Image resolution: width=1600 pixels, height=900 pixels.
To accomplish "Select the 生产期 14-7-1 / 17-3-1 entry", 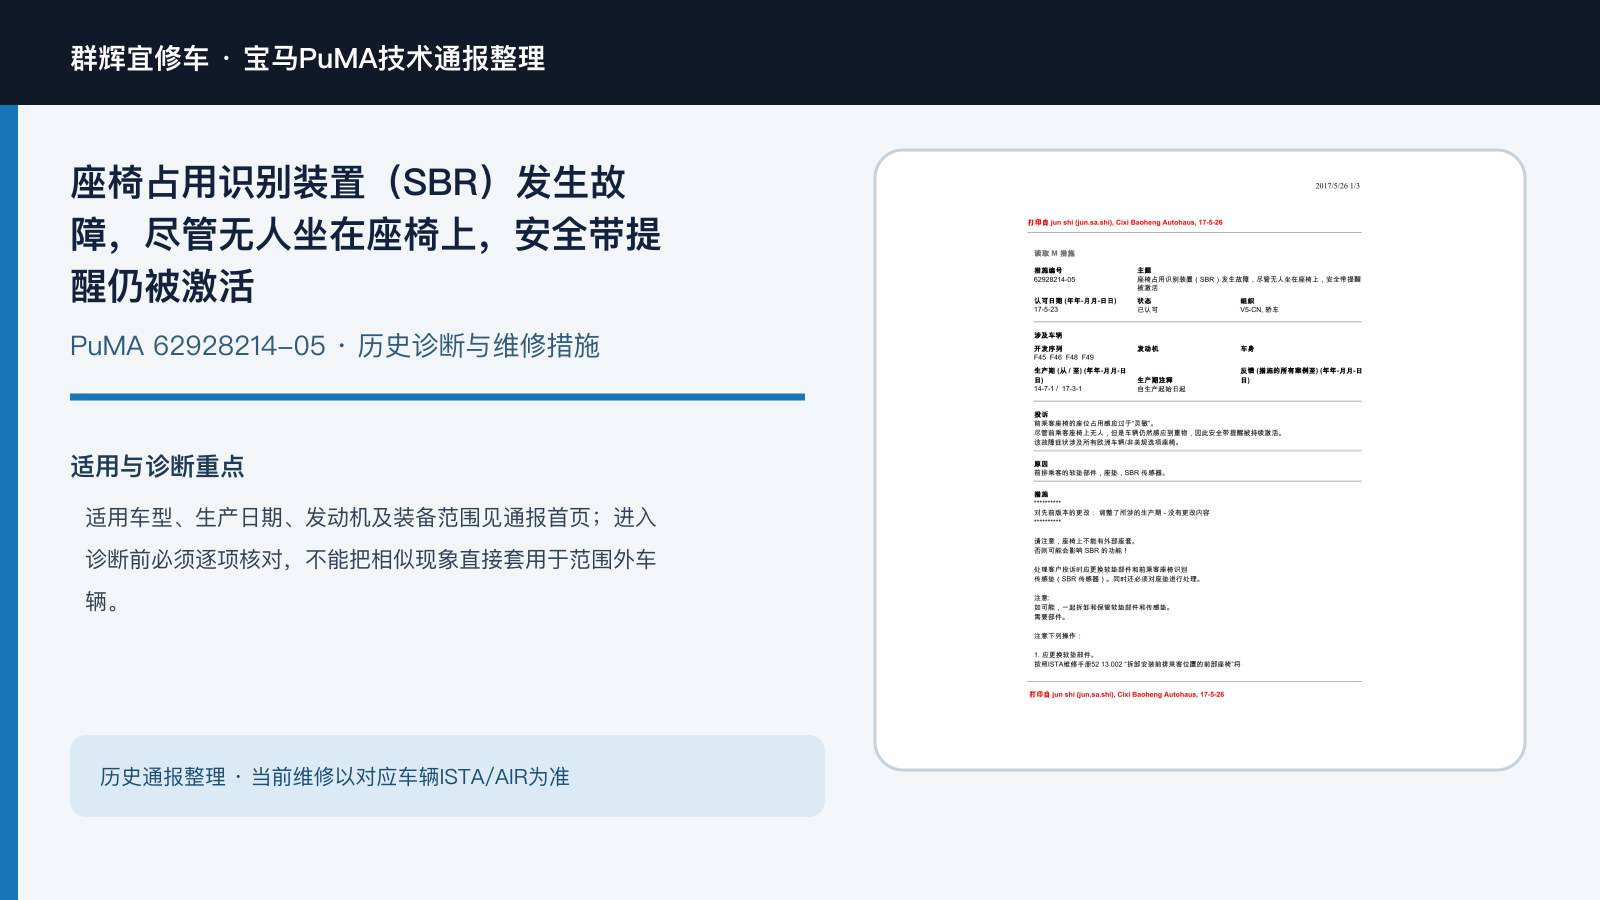I will click(1080, 380).
